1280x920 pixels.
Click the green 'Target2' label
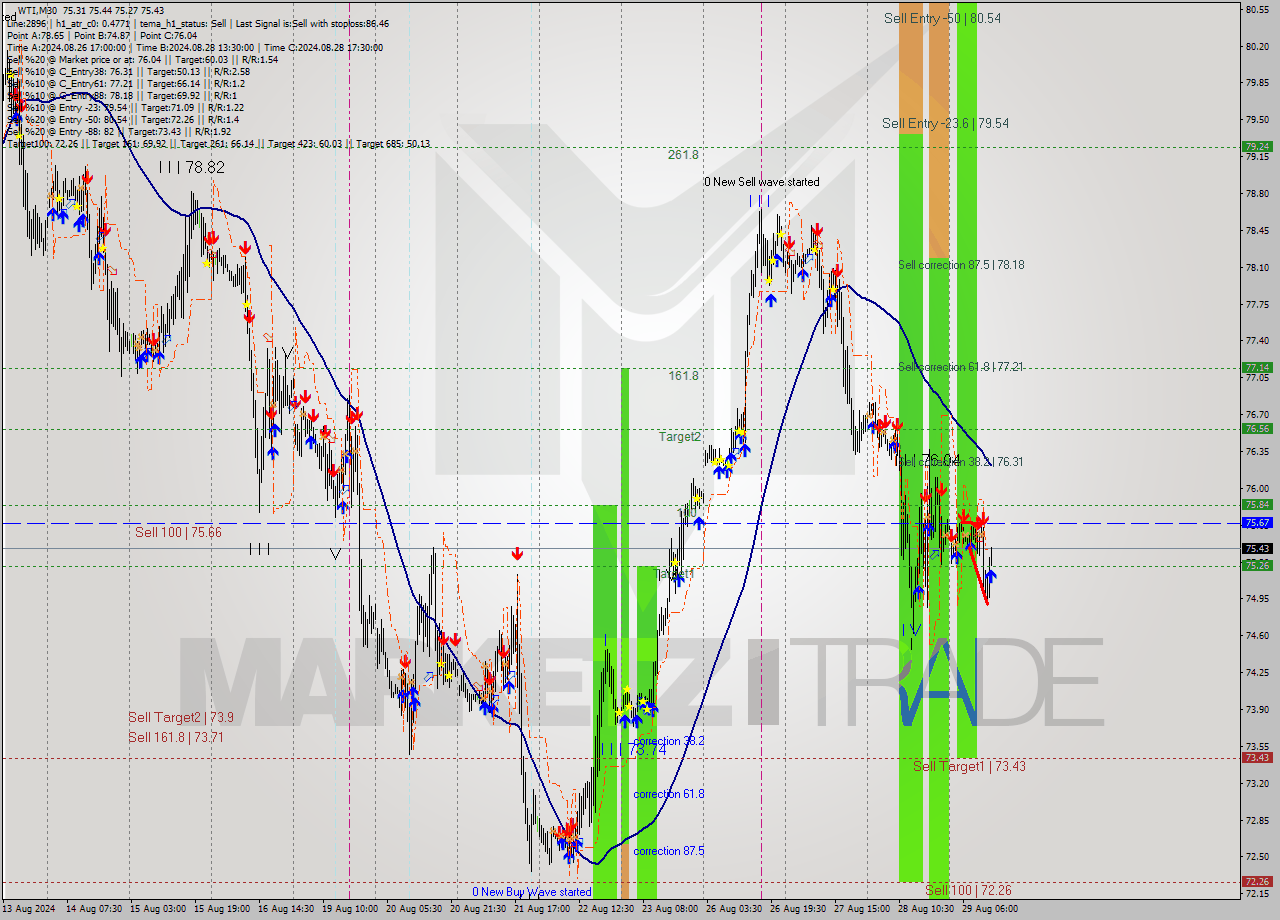click(679, 437)
